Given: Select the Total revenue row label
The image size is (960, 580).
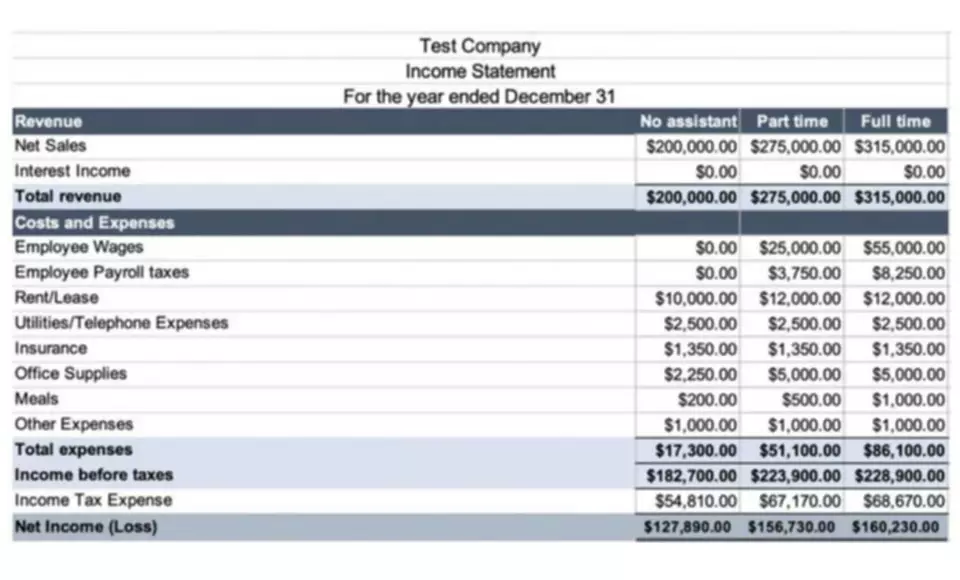Looking at the screenshot, I should click(68, 197).
